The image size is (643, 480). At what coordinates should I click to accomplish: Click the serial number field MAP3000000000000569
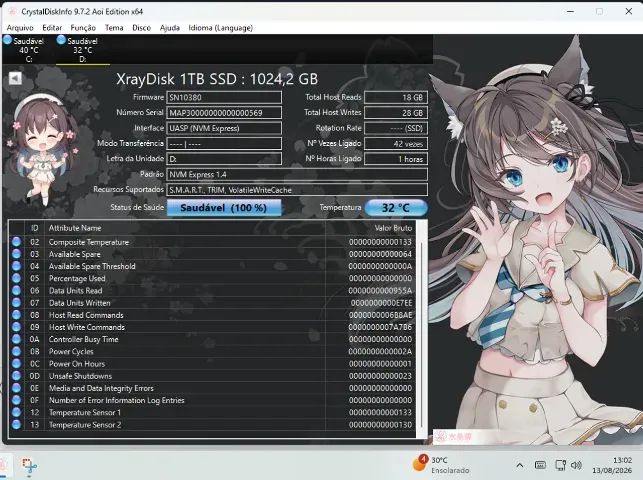(224, 113)
